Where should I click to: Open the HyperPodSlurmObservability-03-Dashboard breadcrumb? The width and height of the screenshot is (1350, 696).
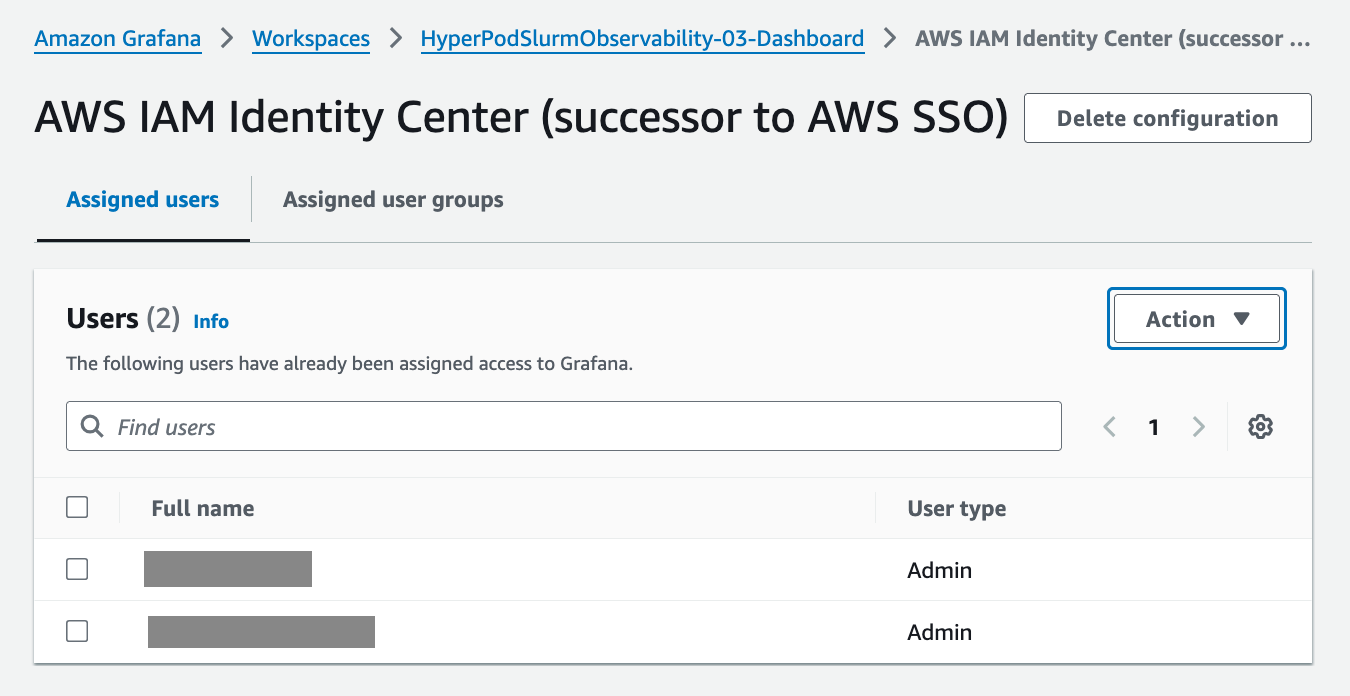642,39
